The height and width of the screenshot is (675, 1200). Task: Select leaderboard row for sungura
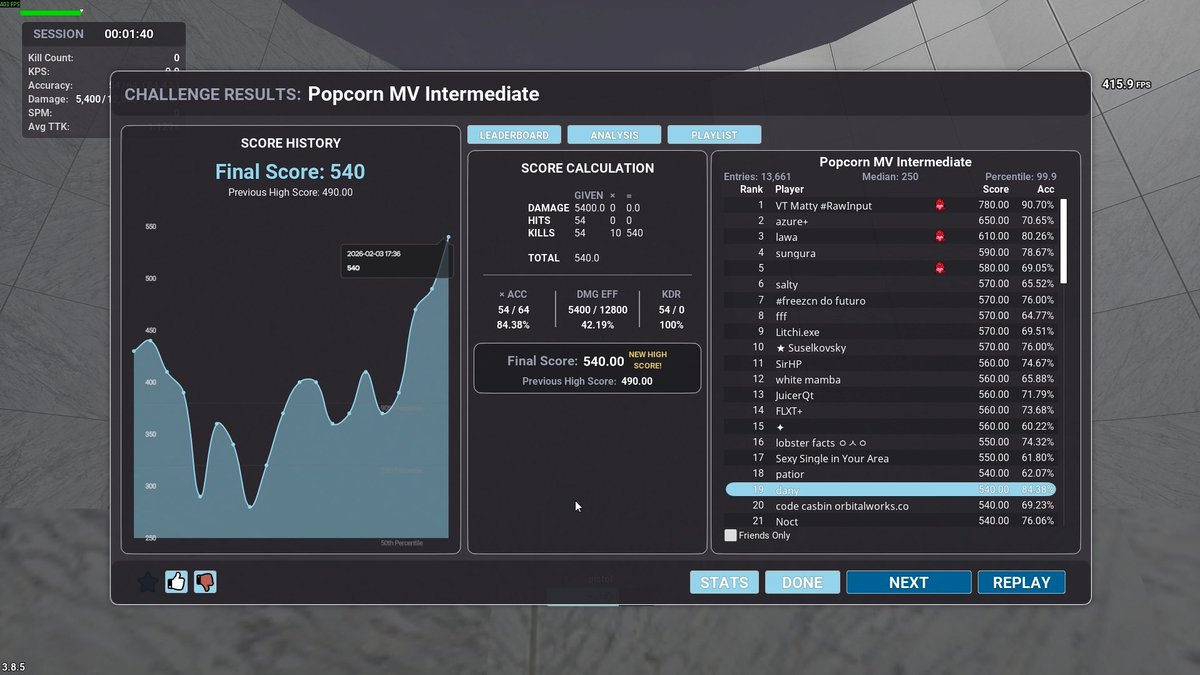(x=890, y=253)
